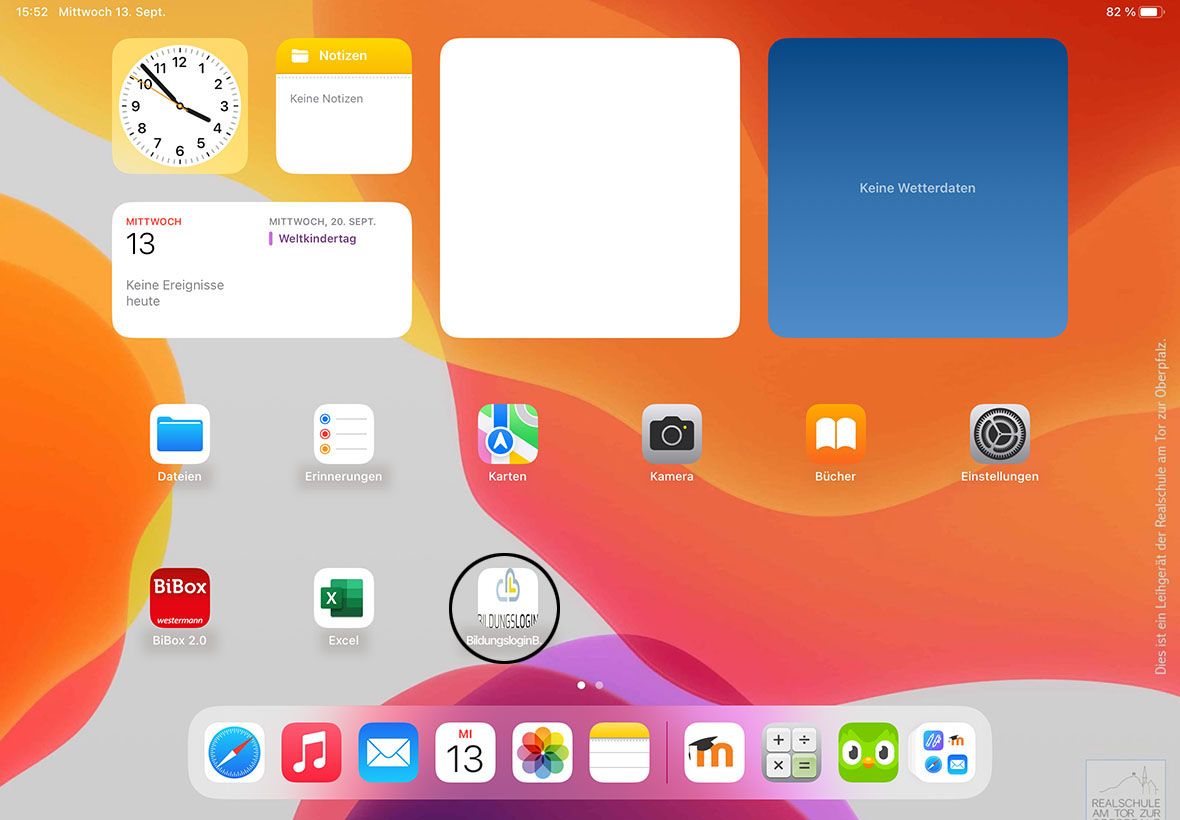Open the Karten maps app
This screenshot has width=1180, height=820.
(508, 434)
